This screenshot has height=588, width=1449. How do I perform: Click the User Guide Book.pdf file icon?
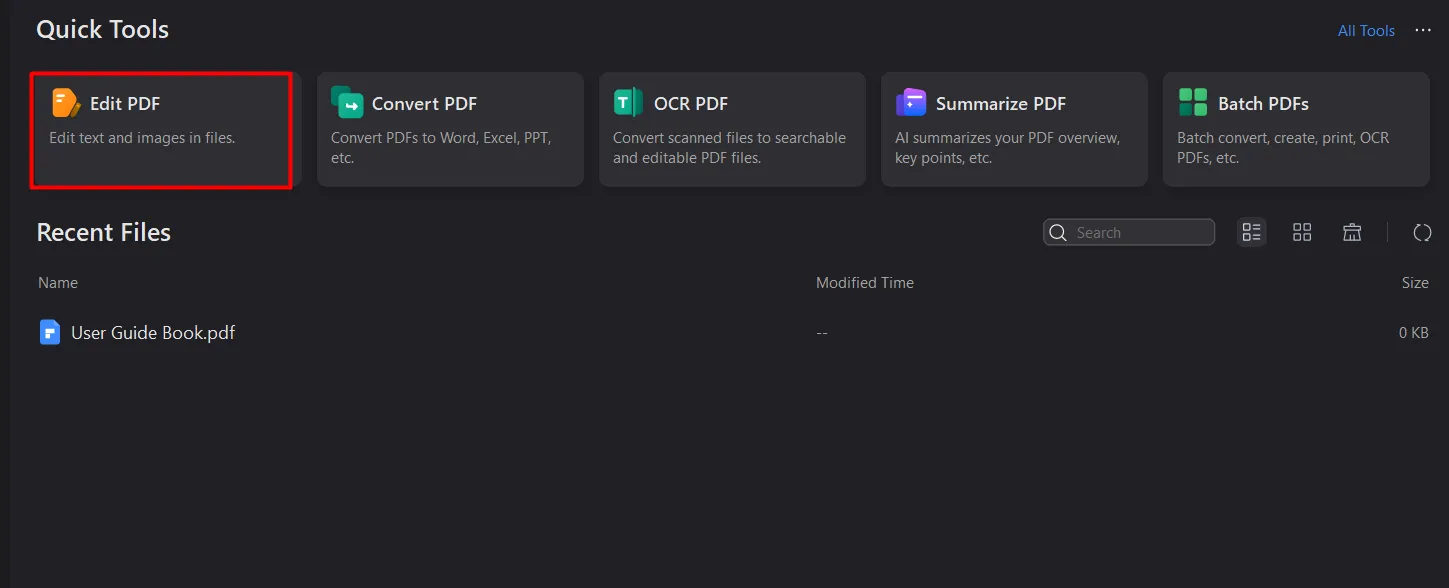[50, 332]
